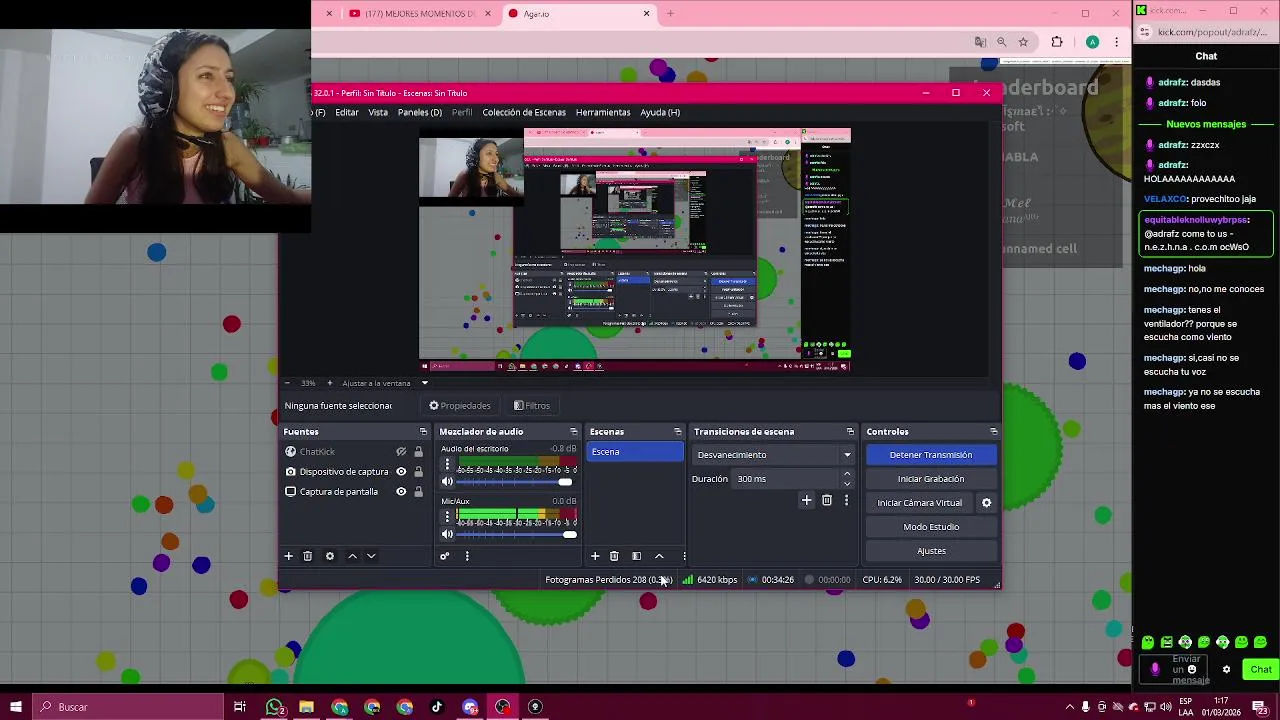Image resolution: width=1280 pixels, height=720 pixels.
Task: Open Chrome extensions puzzle icon
Action: 1057,42
